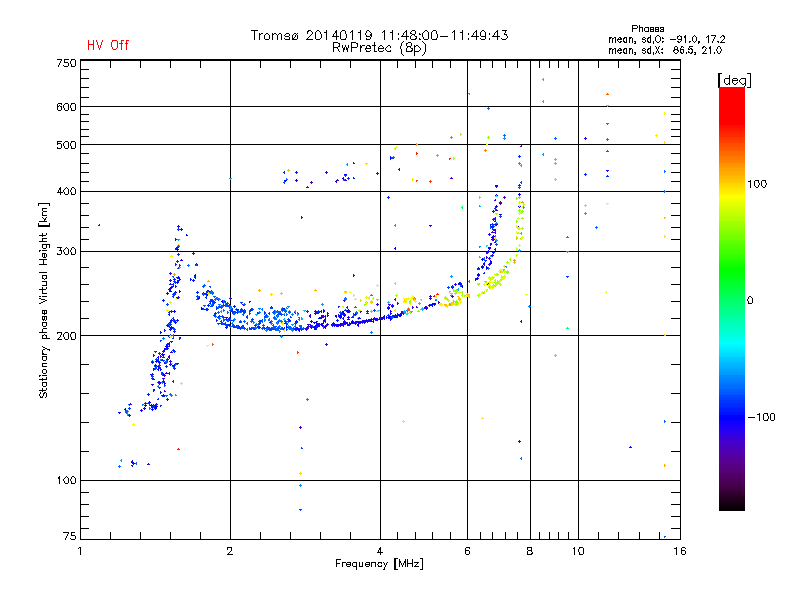This screenshot has width=800, height=600.
Task: Click the 'RwPretec (8p)' subtitle
Action: coord(379,48)
